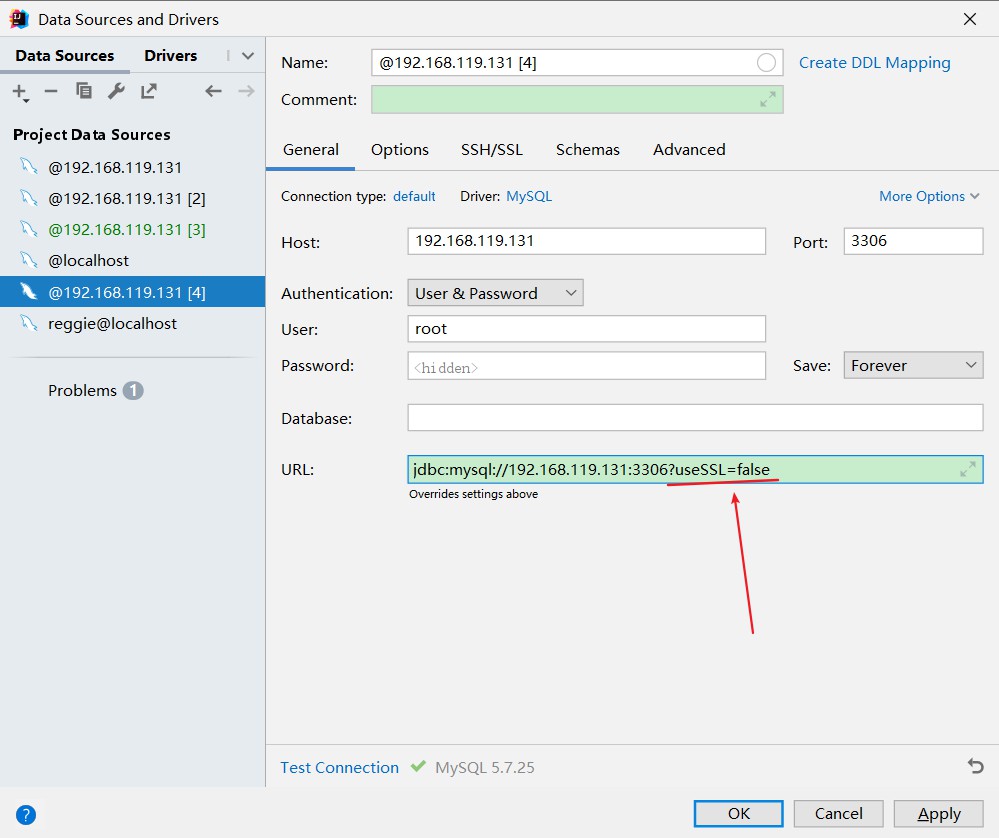Switch to the Drivers tab

pos(171,56)
